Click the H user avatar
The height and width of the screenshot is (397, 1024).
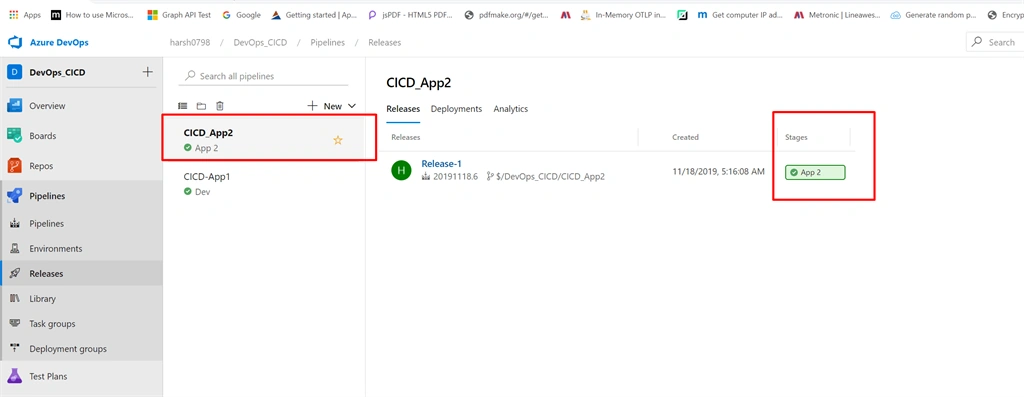(x=402, y=170)
